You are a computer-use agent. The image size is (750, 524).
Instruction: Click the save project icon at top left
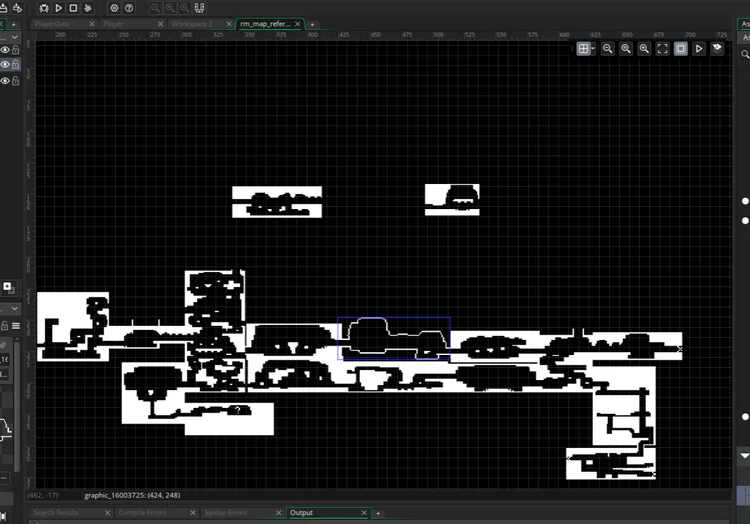3,8
